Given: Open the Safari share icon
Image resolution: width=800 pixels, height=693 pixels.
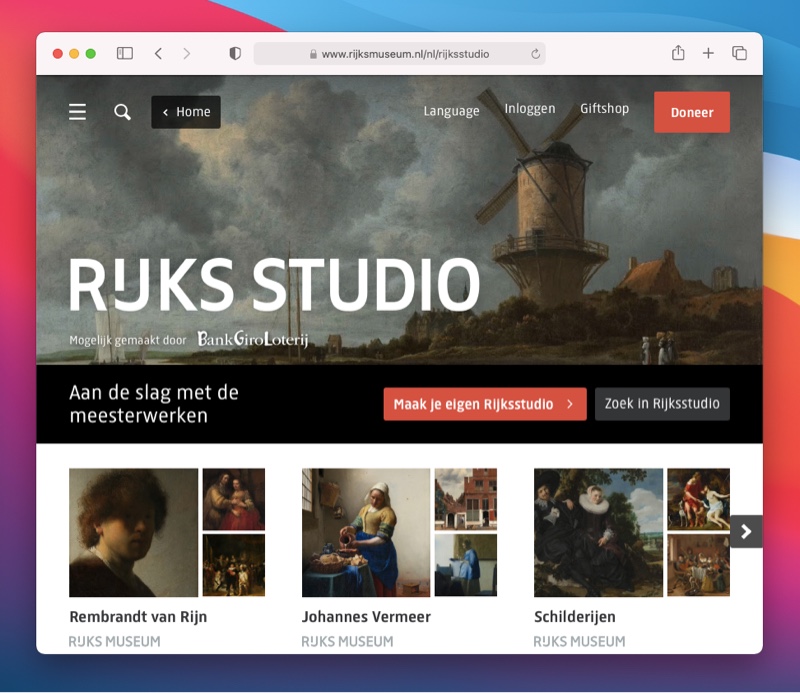Looking at the screenshot, I should [x=678, y=53].
